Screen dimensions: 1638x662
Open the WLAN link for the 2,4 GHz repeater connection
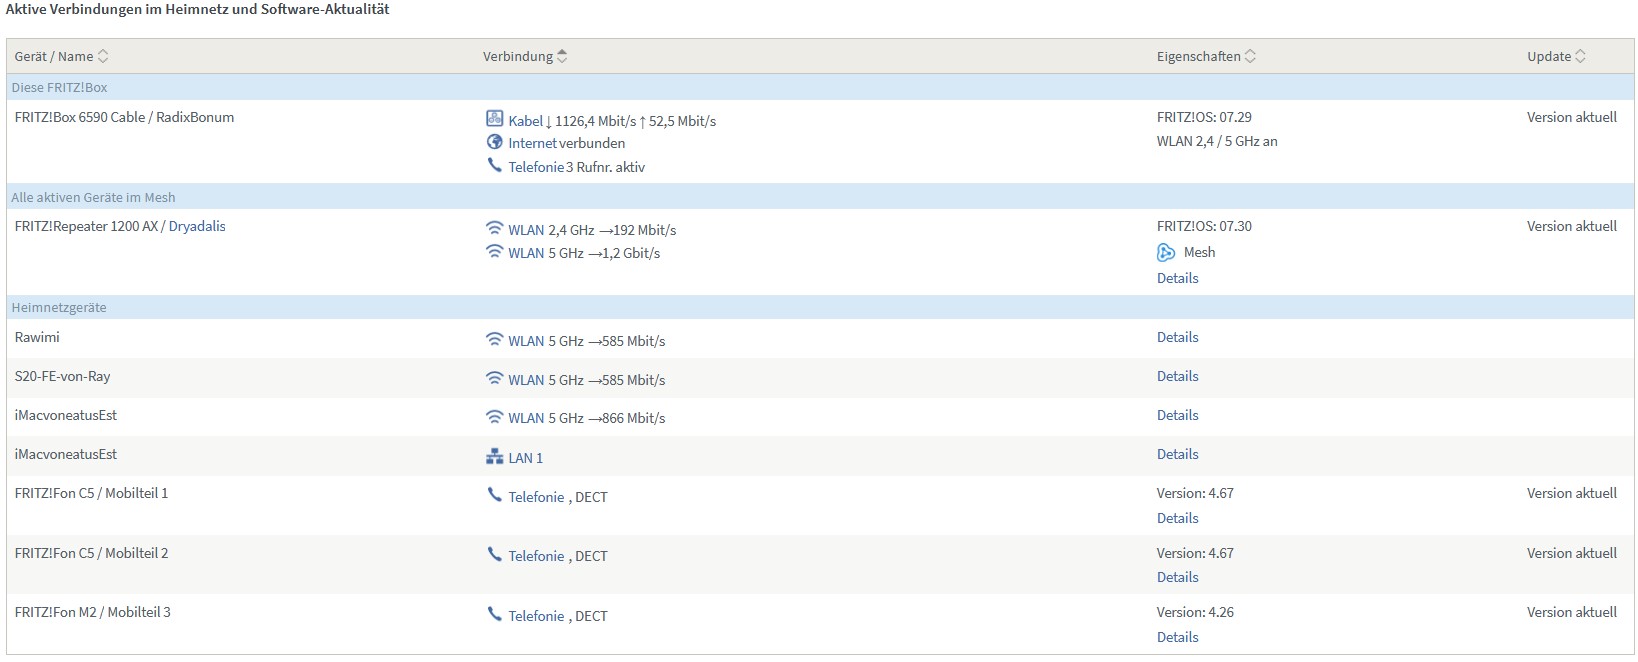(525, 230)
